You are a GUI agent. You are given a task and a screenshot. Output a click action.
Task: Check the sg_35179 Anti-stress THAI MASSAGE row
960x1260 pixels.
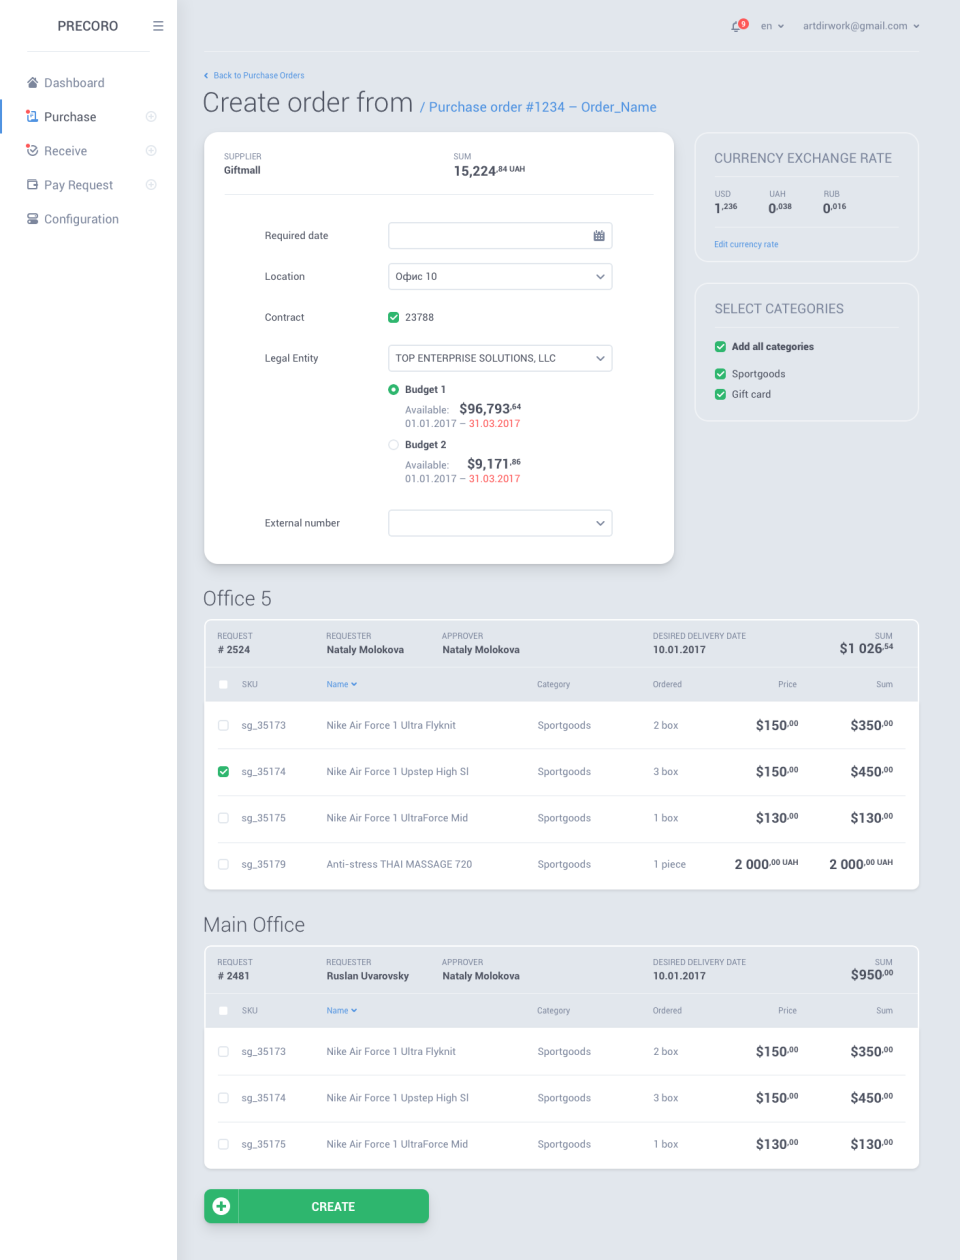tap(223, 864)
